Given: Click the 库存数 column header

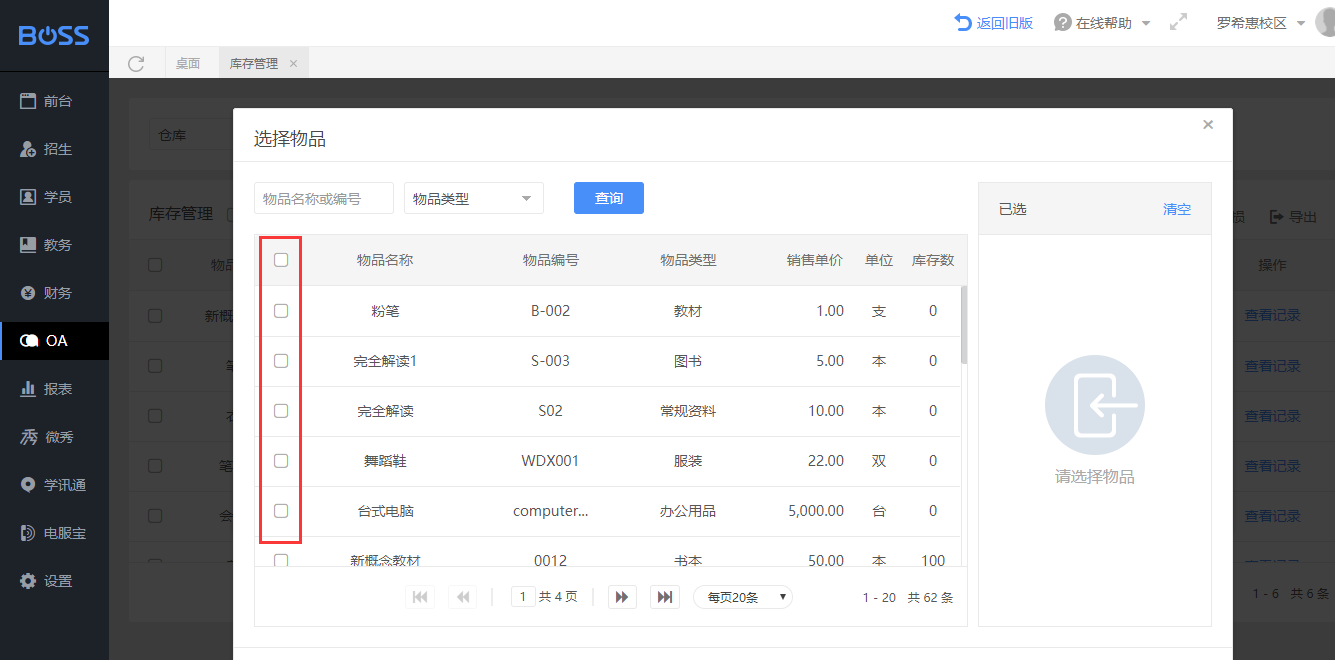Looking at the screenshot, I should (933, 260).
